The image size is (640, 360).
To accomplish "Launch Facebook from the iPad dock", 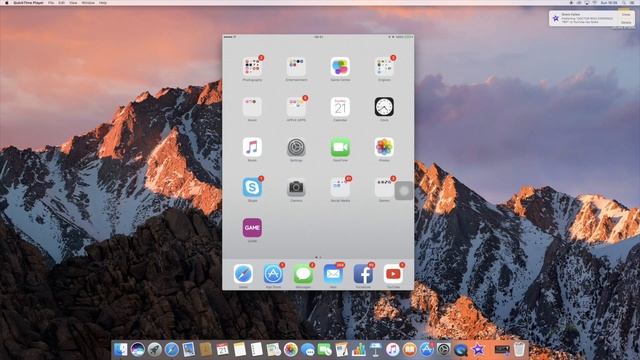I will (363, 274).
